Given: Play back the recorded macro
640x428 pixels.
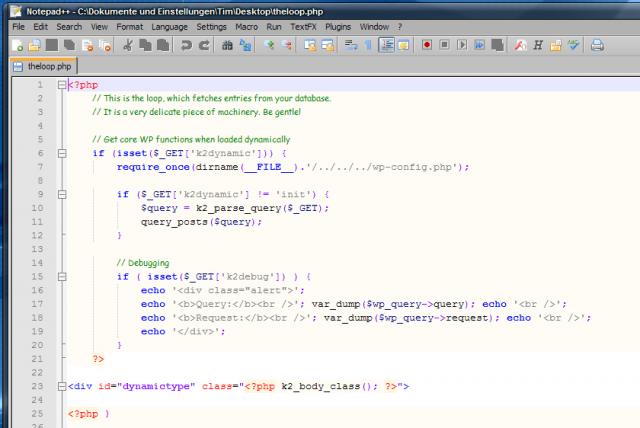Looking at the screenshot, I should (462, 44).
